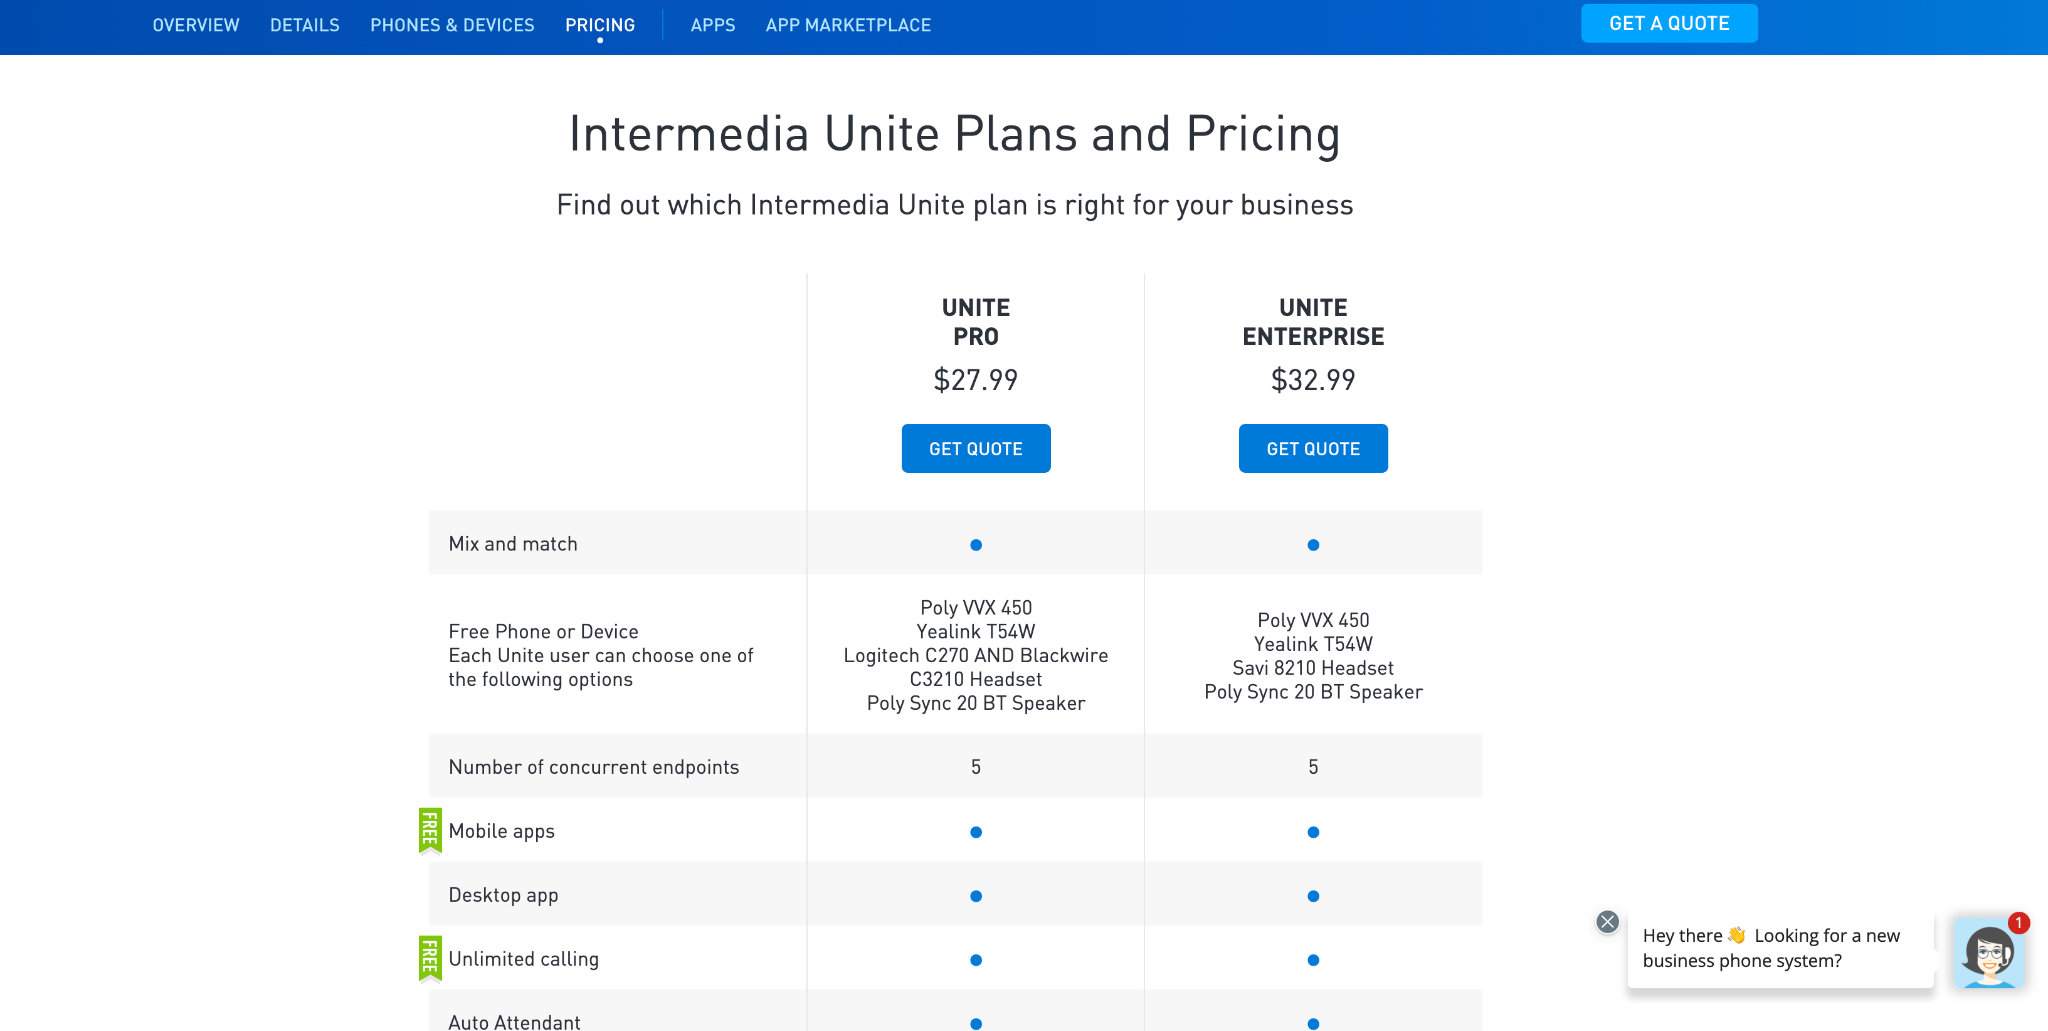Click the Desktop app dot under Unite Enterprise

pyautogui.click(x=1313, y=896)
